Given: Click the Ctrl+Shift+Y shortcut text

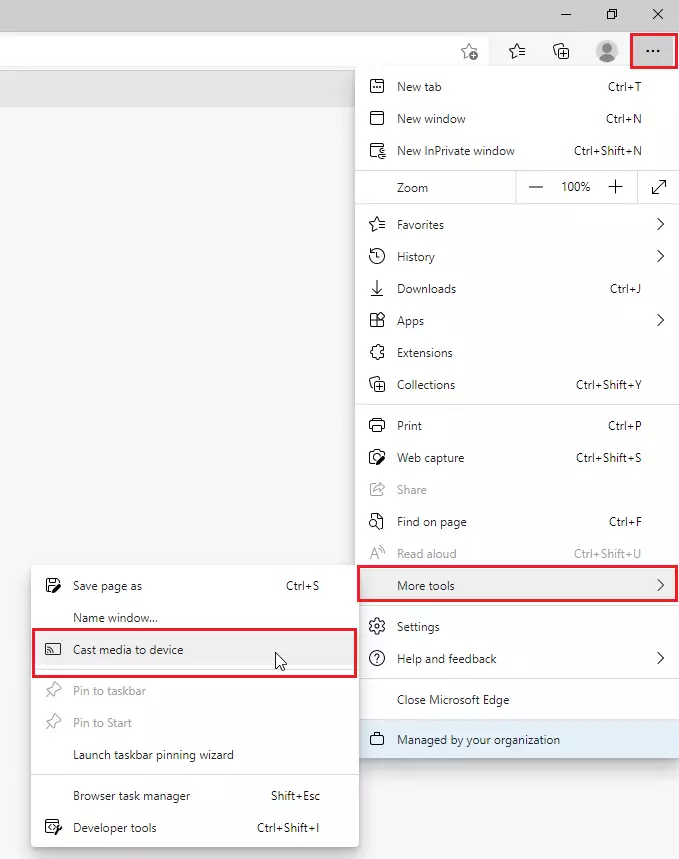Looking at the screenshot, I should (608, 385).
